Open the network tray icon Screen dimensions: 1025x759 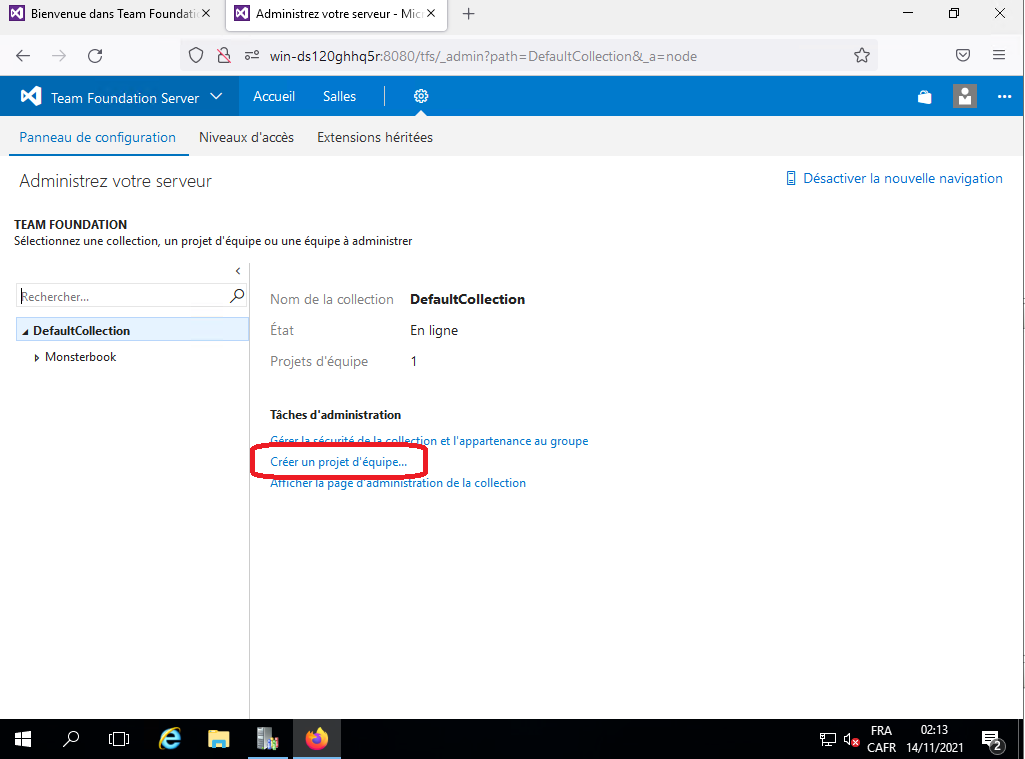click(x=828, y=739)
